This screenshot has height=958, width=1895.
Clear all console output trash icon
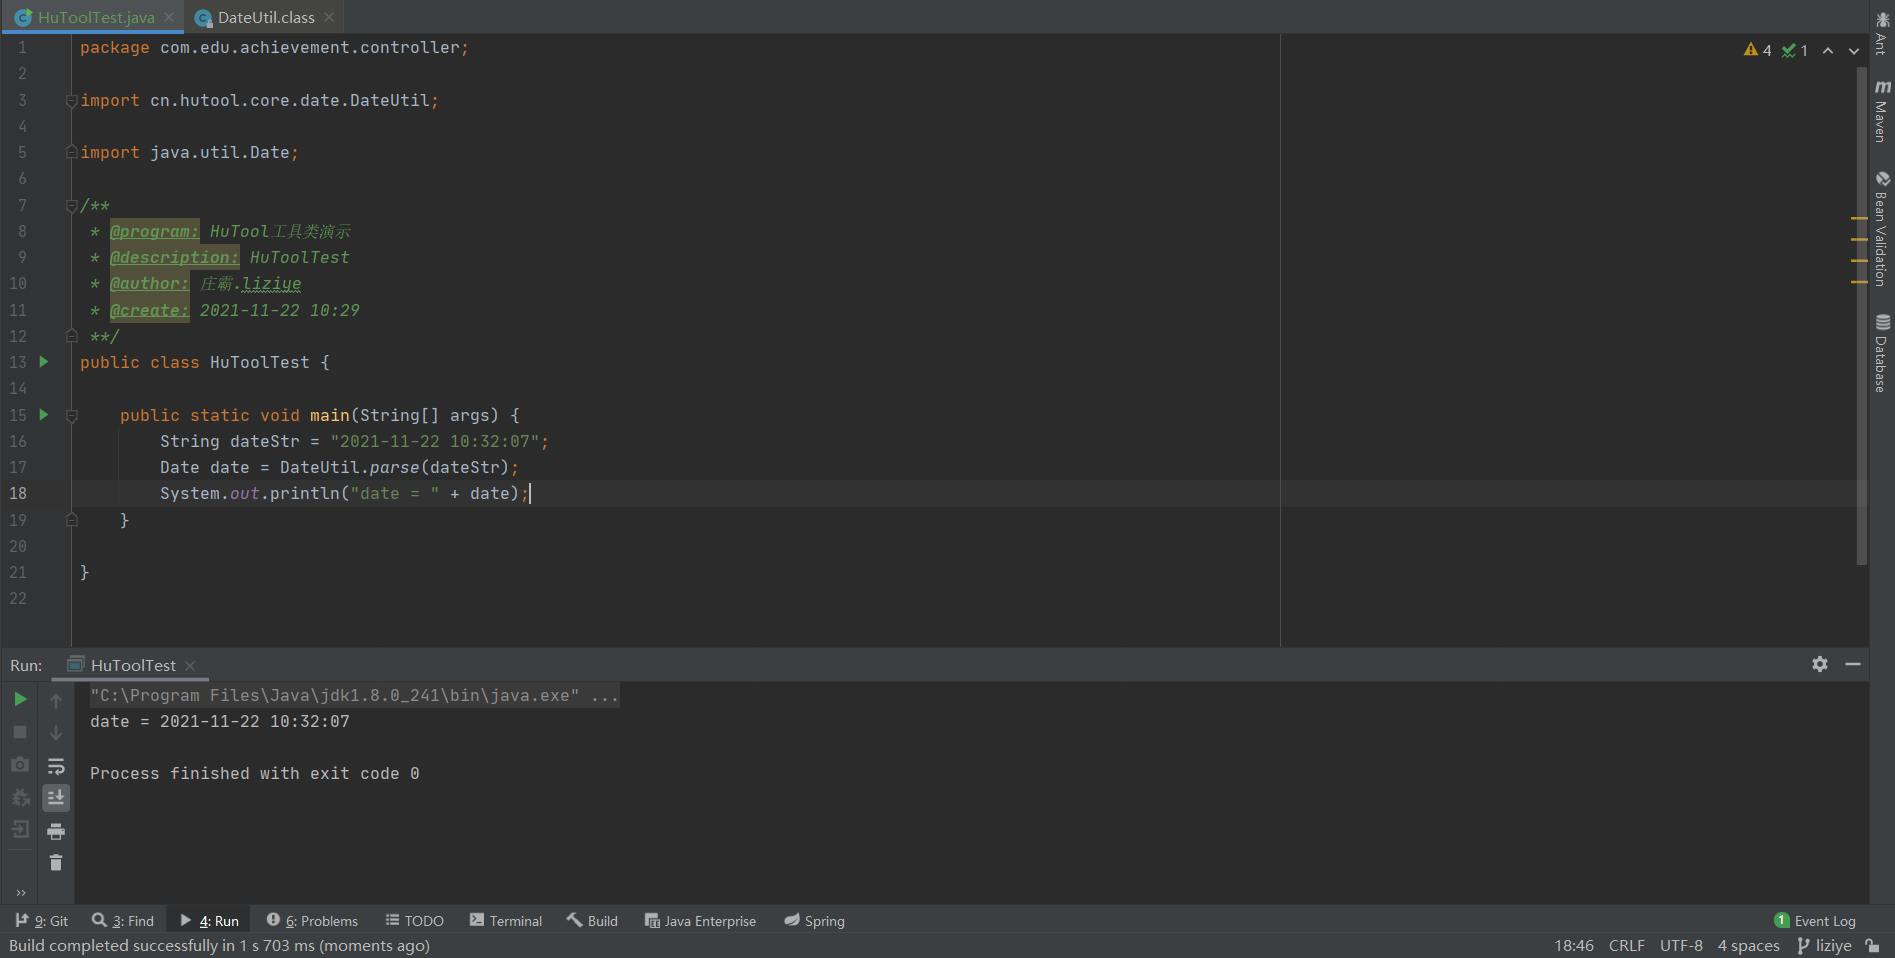[56, 863]
